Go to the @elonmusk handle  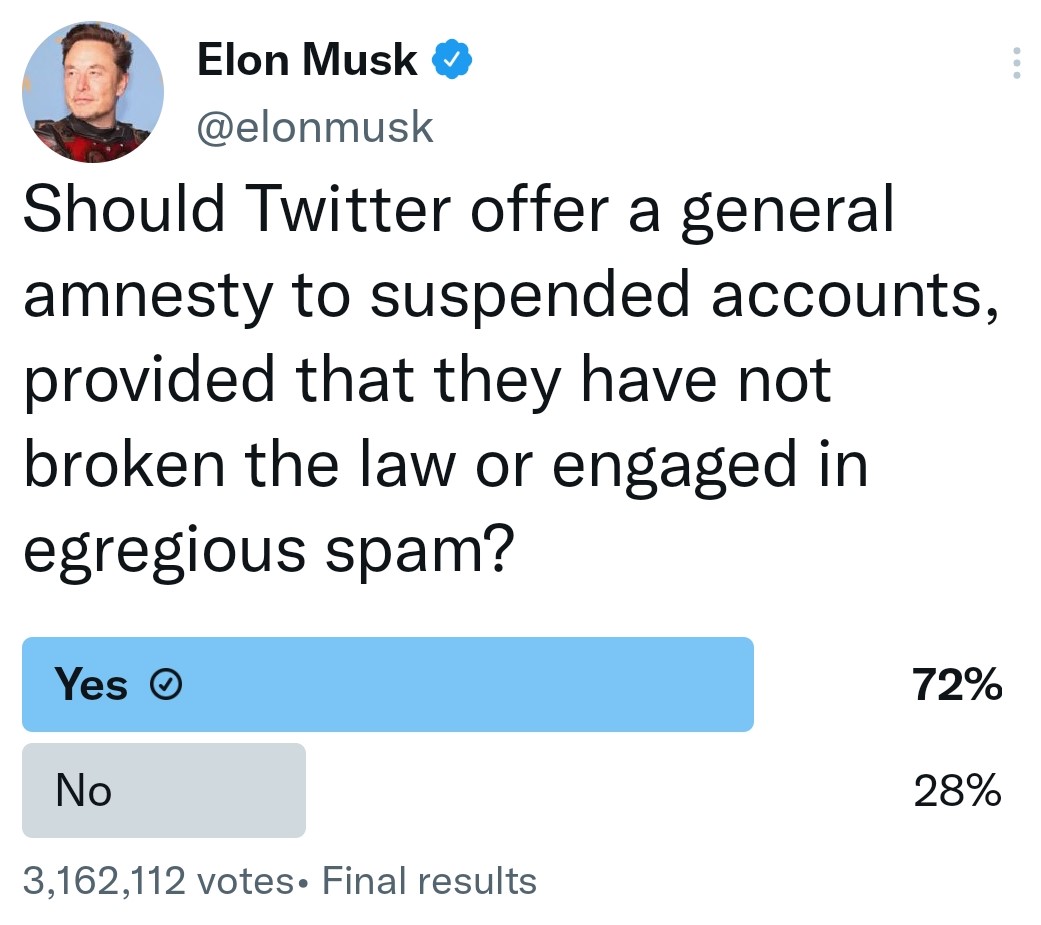(x=316, y=127)
